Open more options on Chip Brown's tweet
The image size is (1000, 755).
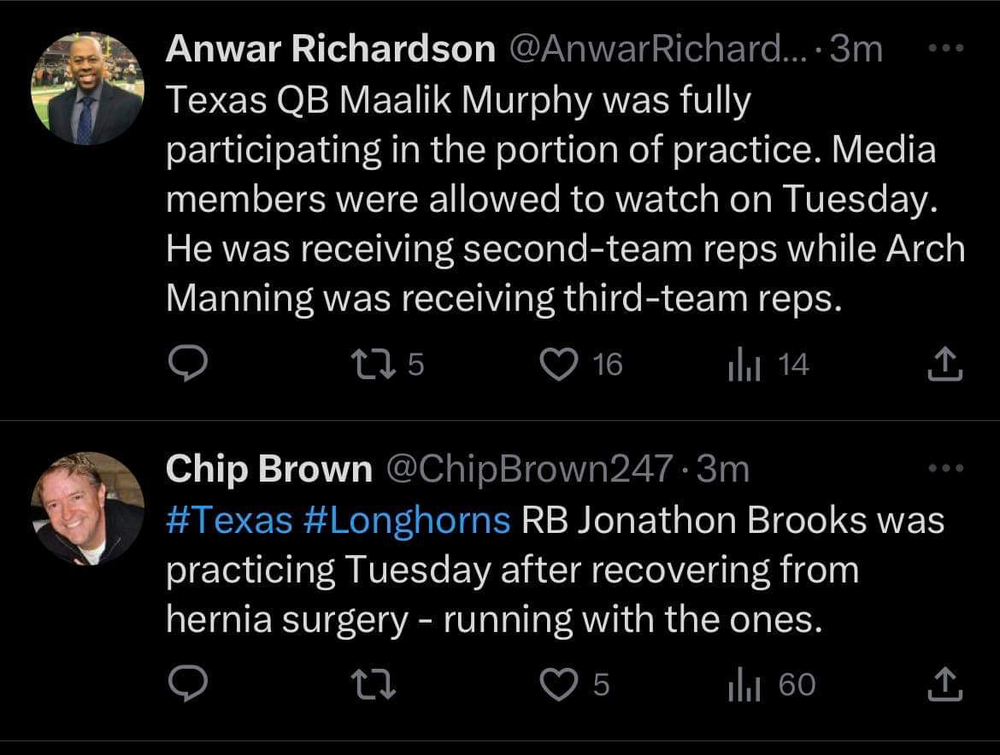[944, 468]
